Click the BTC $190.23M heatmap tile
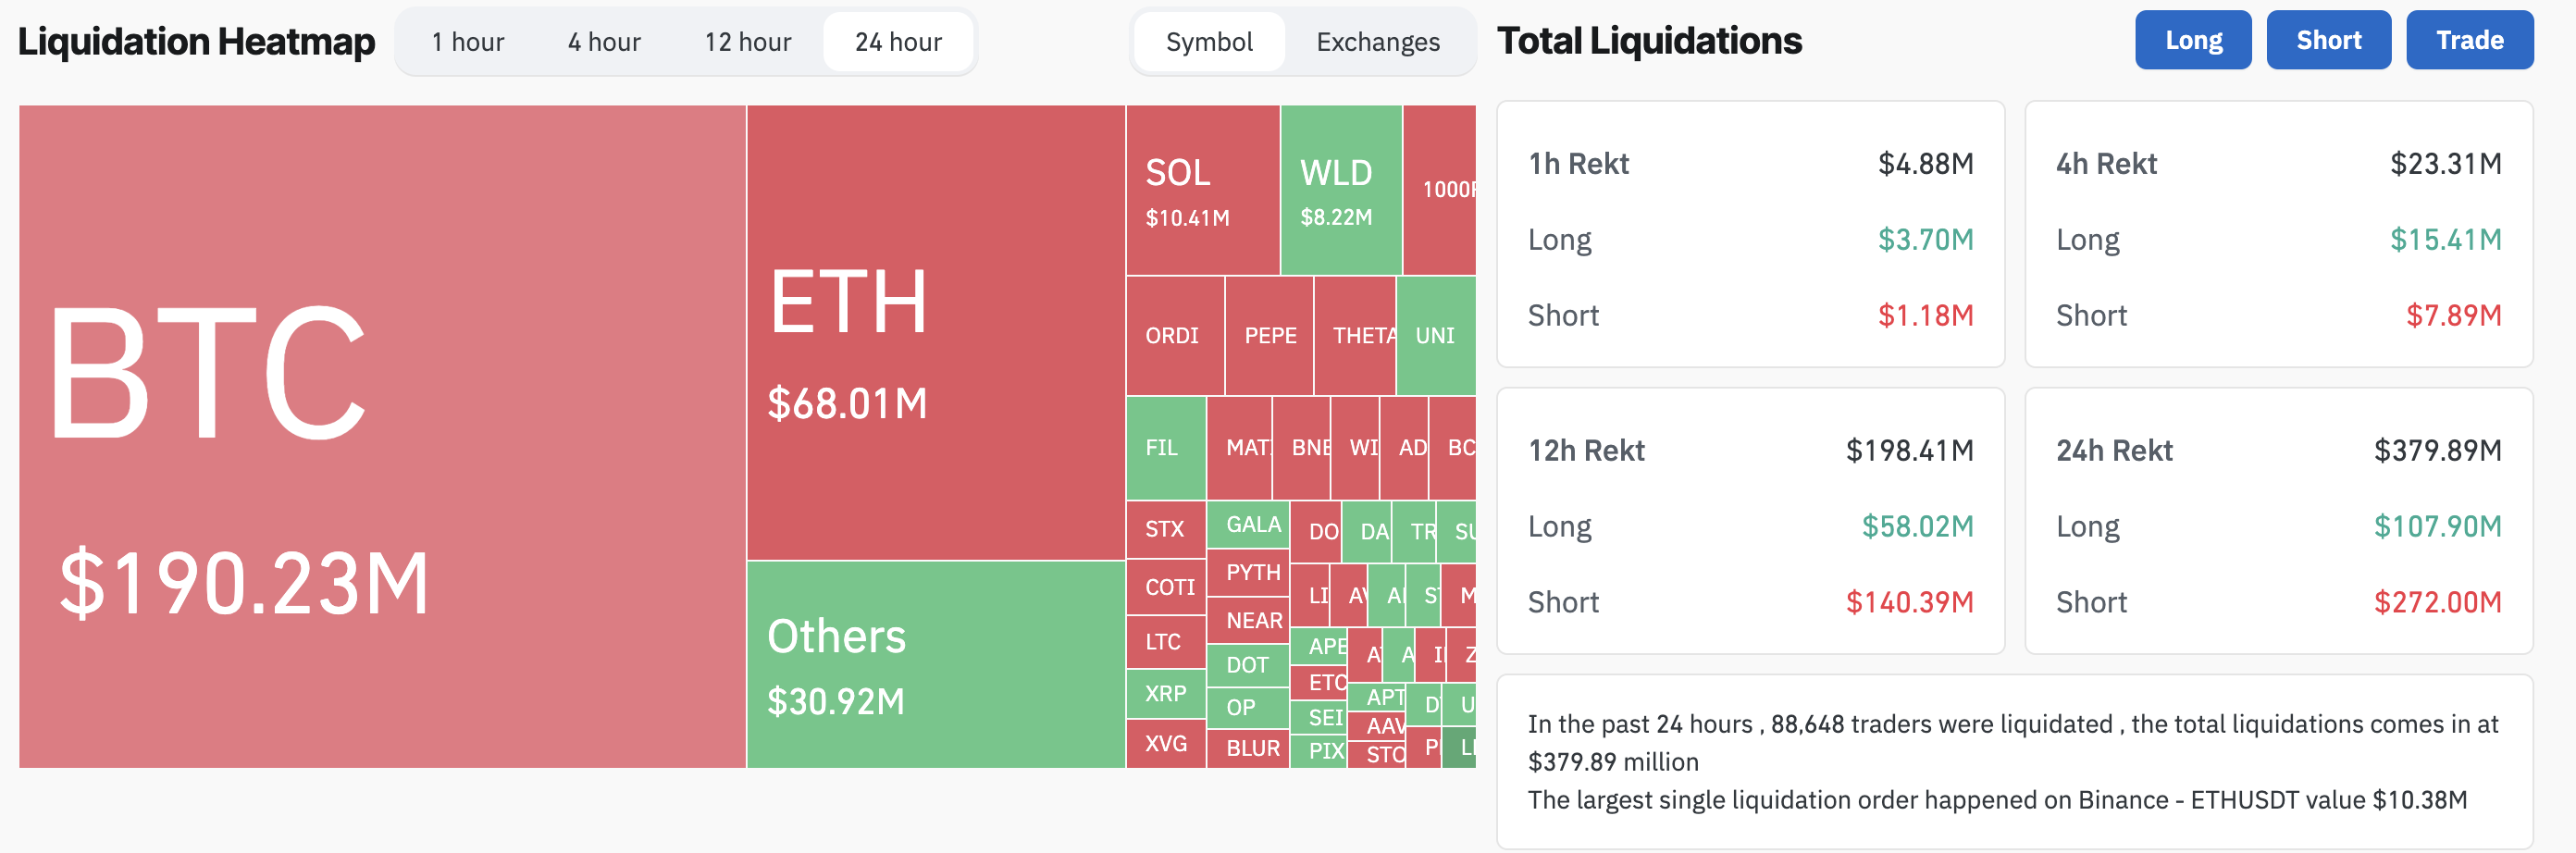 coord(382,436)
